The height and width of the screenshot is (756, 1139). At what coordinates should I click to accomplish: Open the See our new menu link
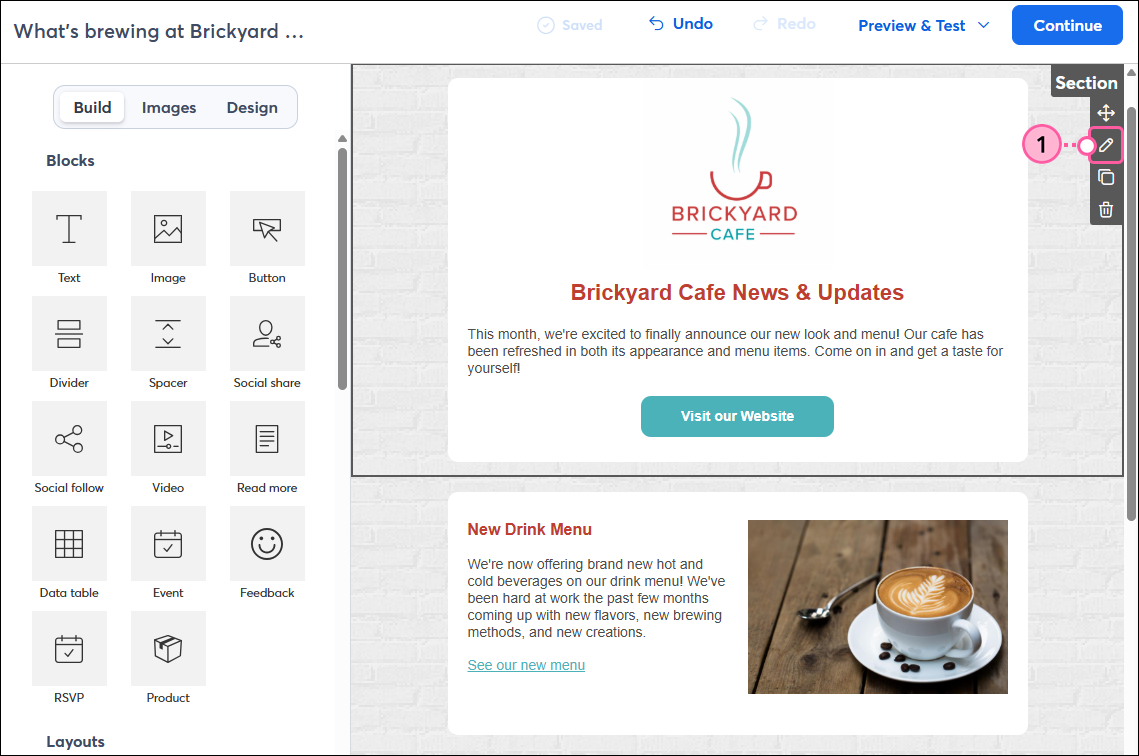[x=526, y=665]
